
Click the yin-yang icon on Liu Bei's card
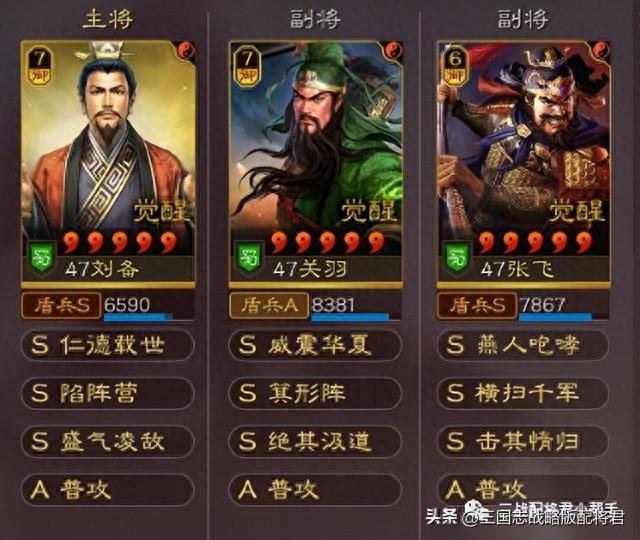[x=187, y=50]
